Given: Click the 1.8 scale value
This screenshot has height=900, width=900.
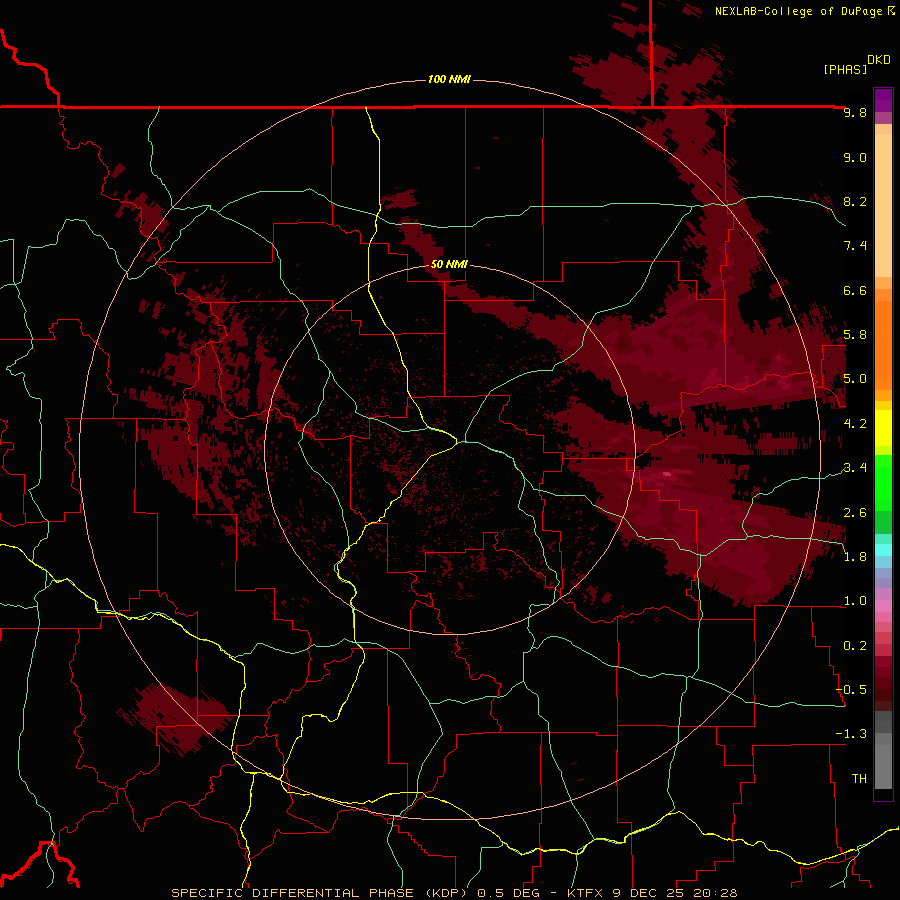Looking at the screenshot, I should 855,557.
